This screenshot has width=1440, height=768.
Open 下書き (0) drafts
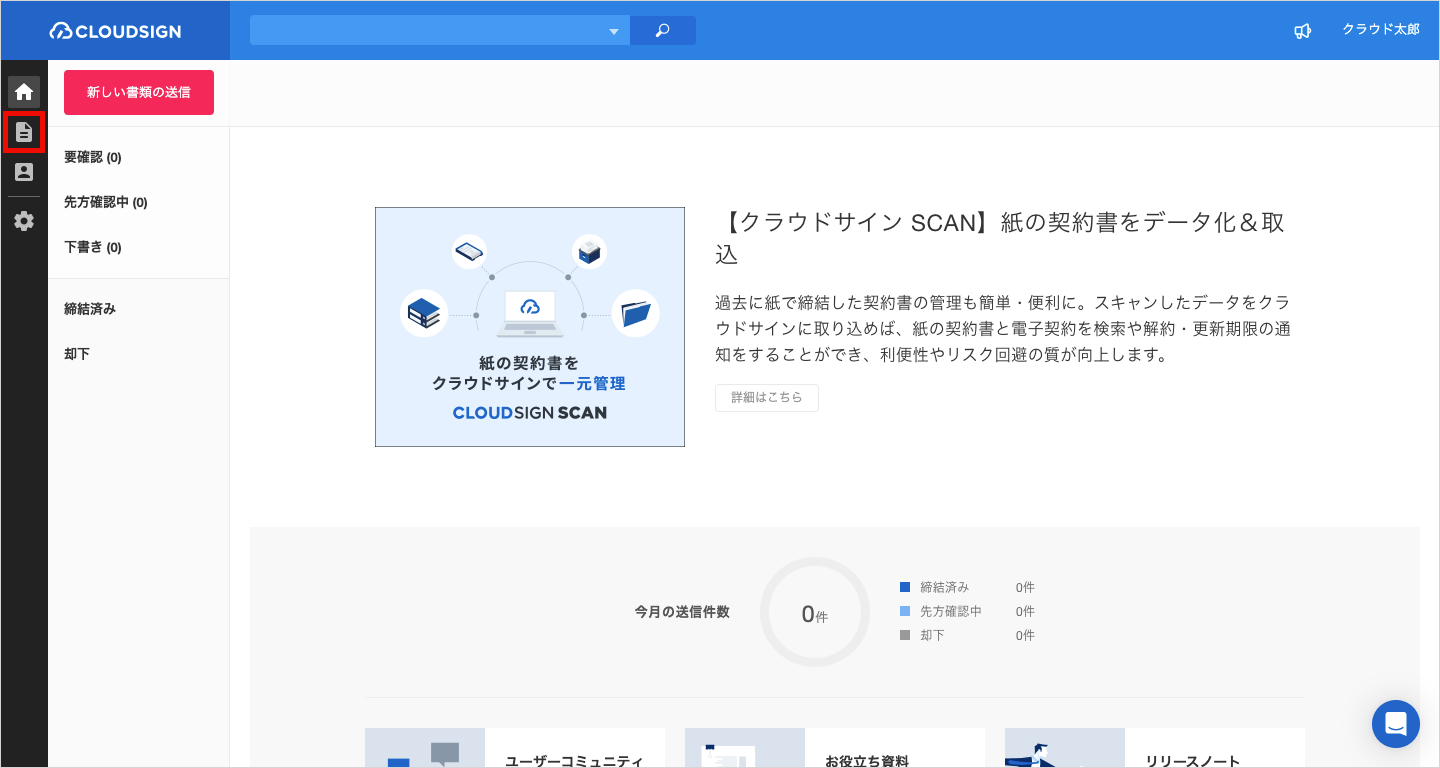pyautogui.click(x=93, y=247)
